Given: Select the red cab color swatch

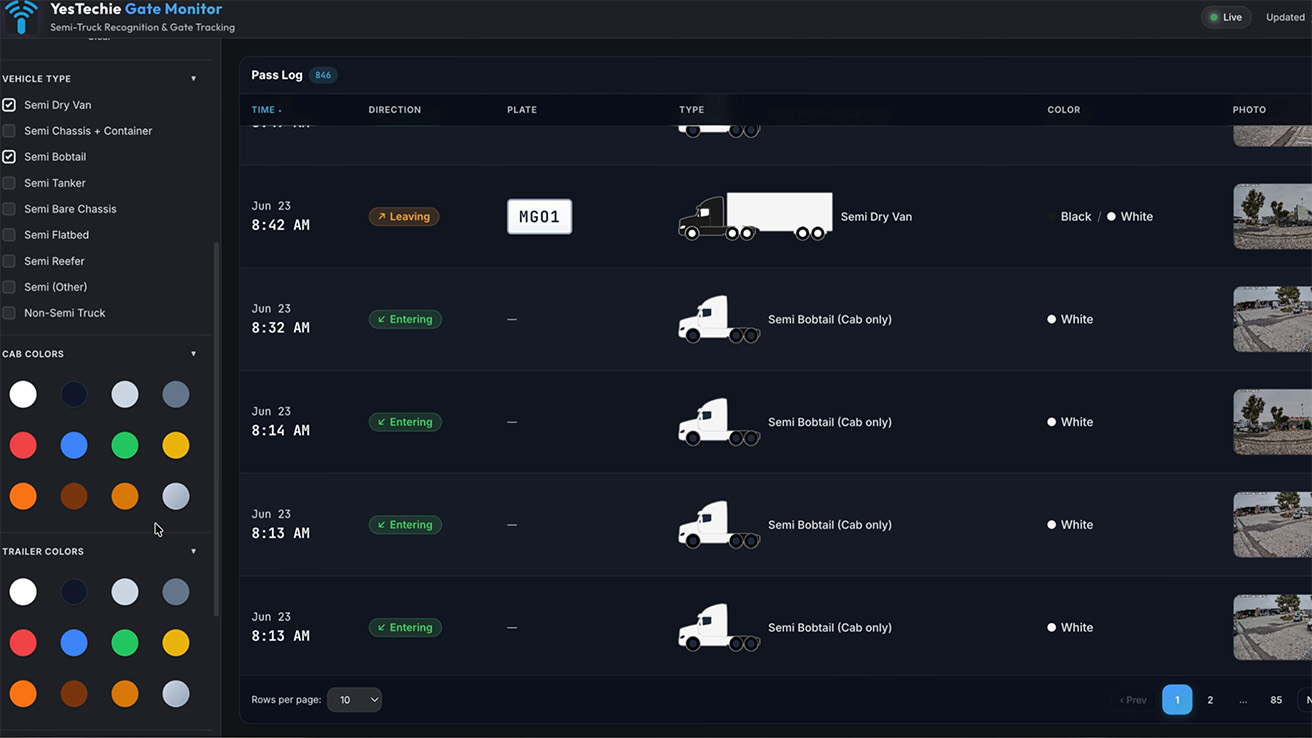Looking at the screenshot, I should pyautogui.click(x=23, y=445).
